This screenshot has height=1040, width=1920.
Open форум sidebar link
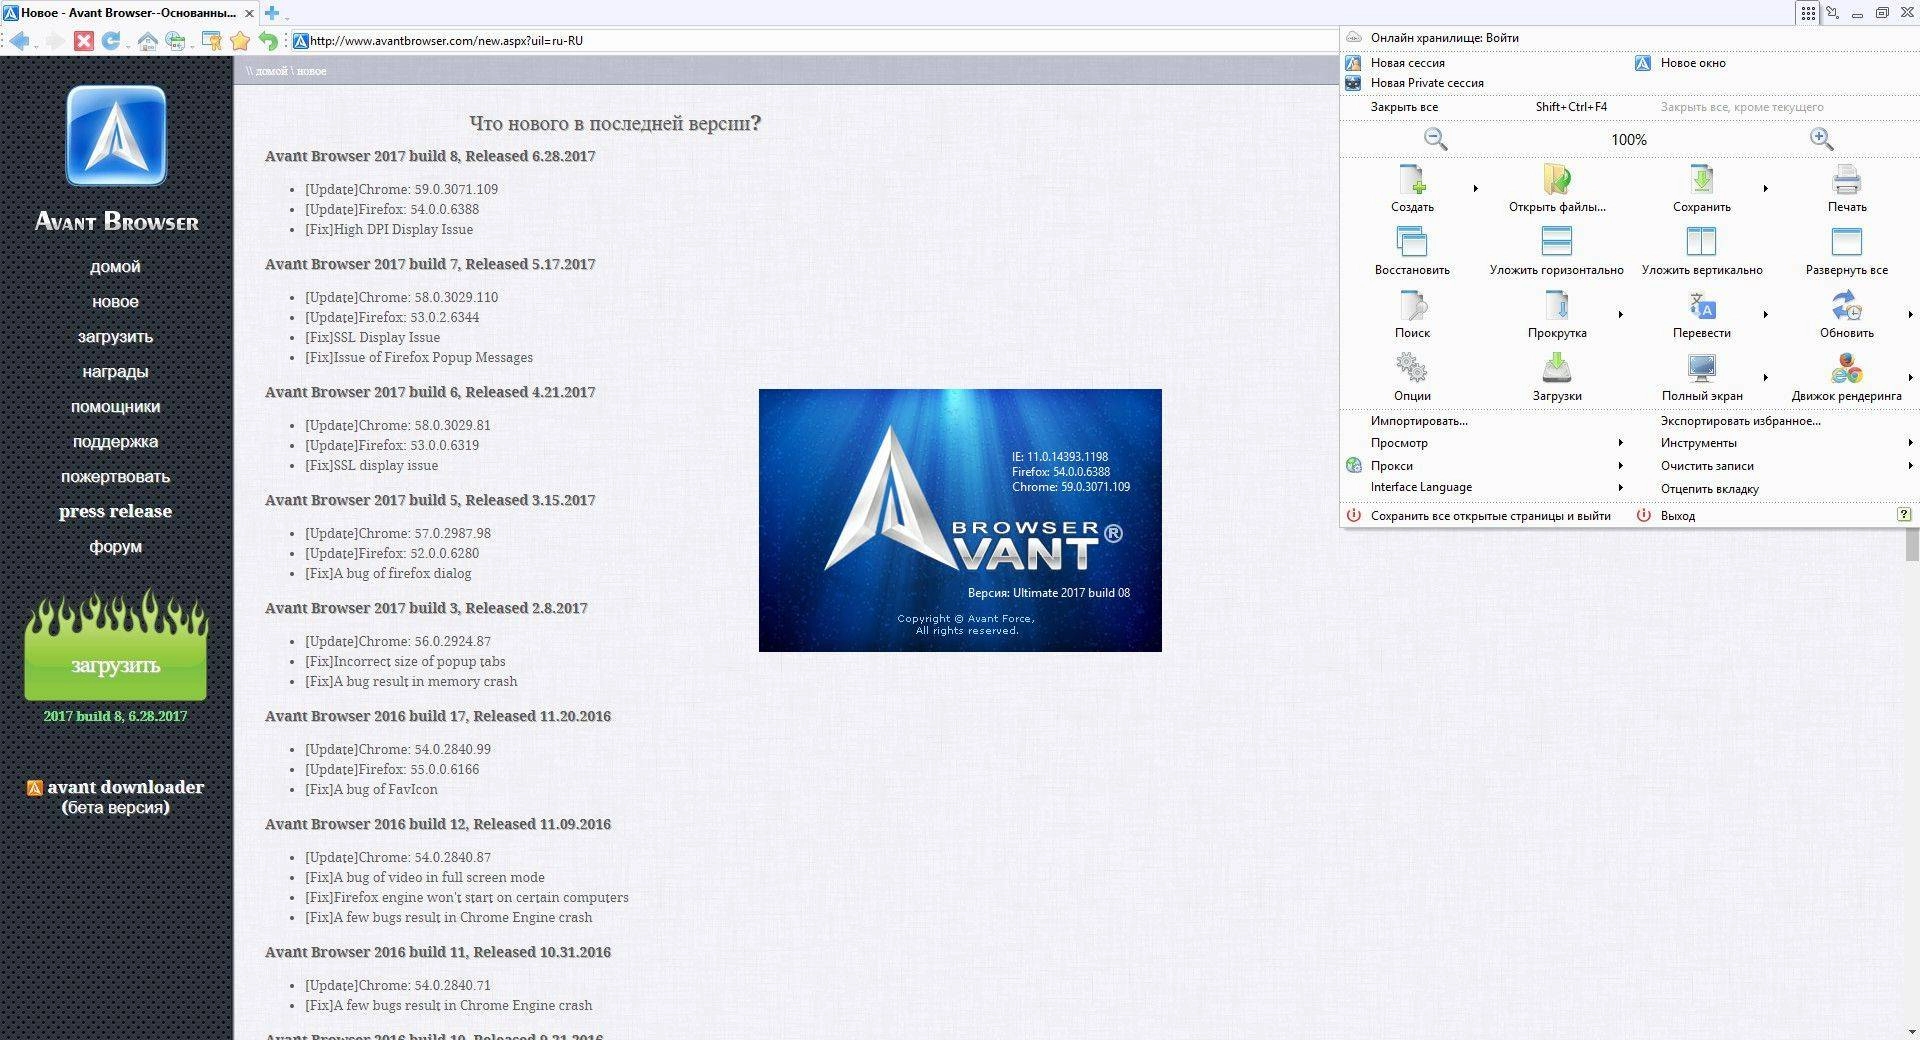click(x=115, y=546)
